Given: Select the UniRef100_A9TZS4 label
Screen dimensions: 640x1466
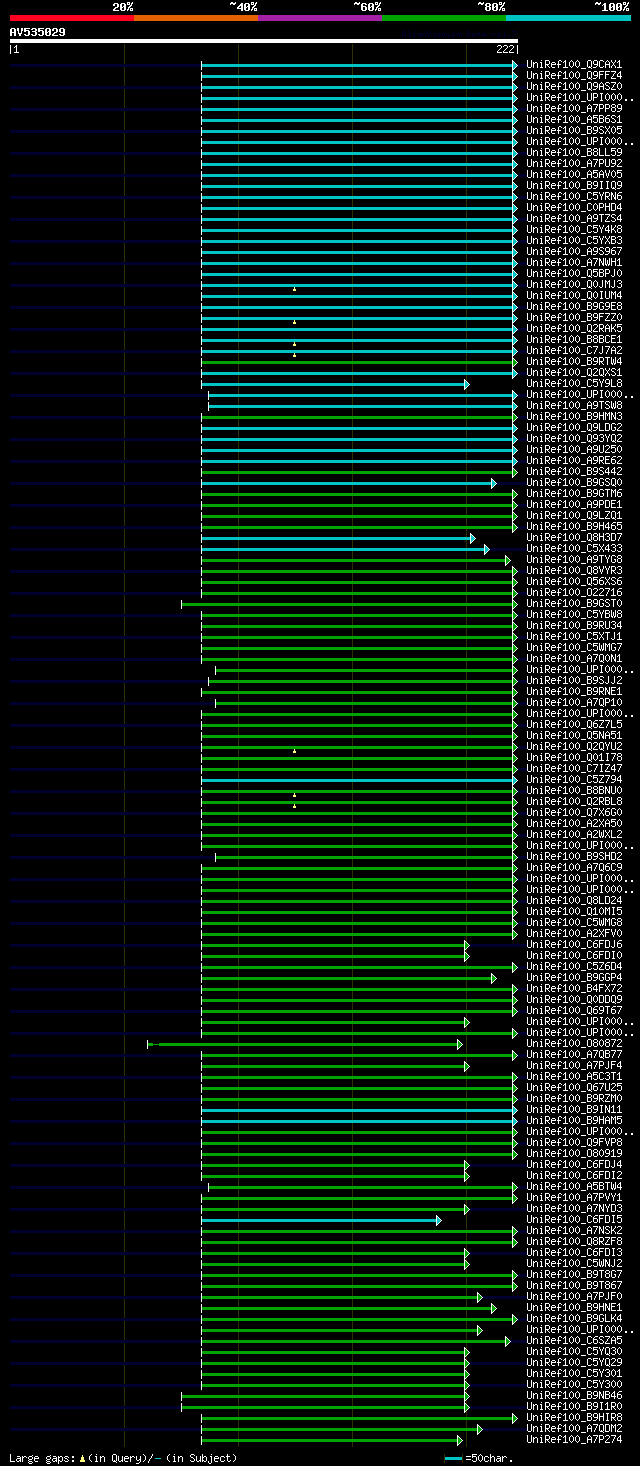Looking at the screenshot, I should 574,218.
